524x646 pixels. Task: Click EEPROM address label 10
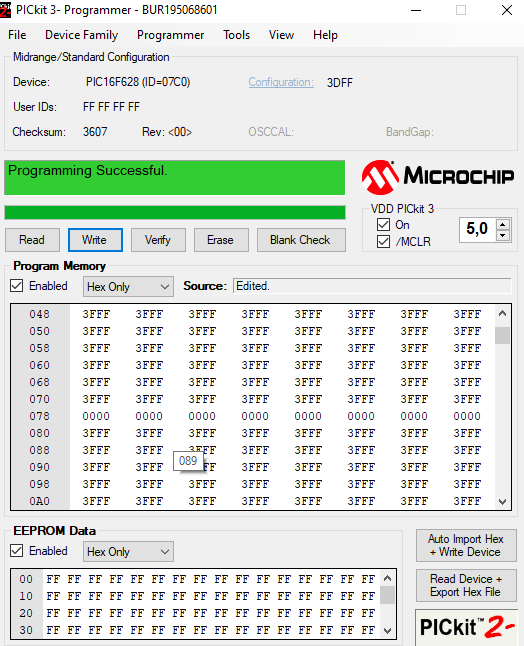(26, 596)
